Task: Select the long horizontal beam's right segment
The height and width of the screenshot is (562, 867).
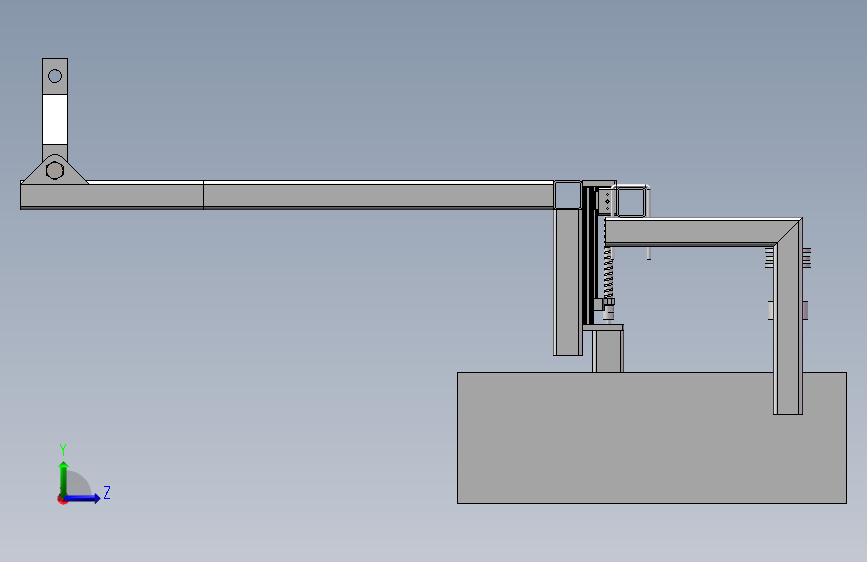Action: [x=379, y=195]
